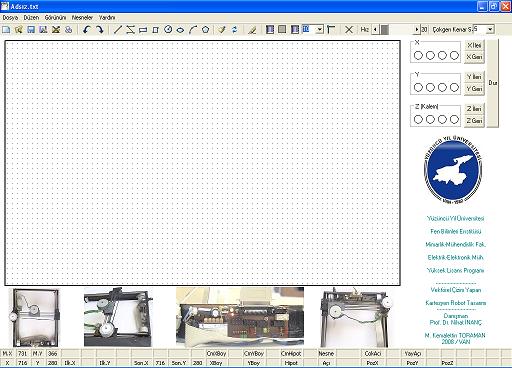
Task: Click the corner axis origin icon
Action: (x=331, y=30)
